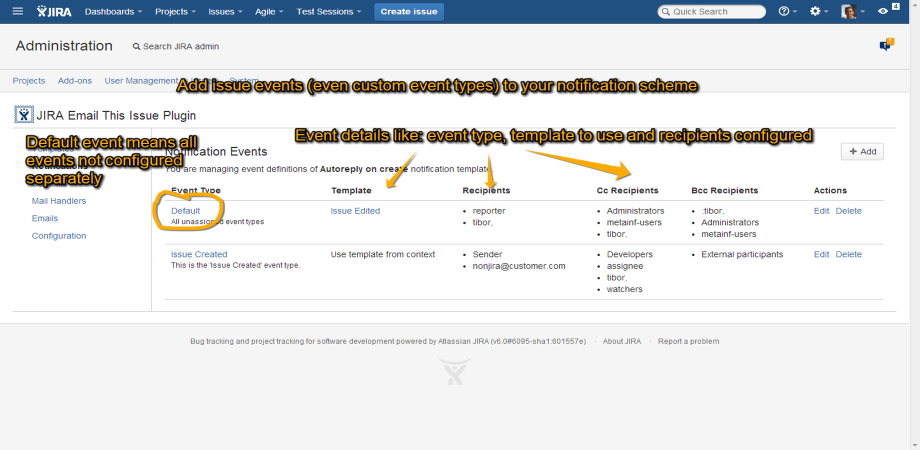Switch to the Projects admin tab
Image resolution: width=920 pixels, height=450 pixels.
click(29, 81)
